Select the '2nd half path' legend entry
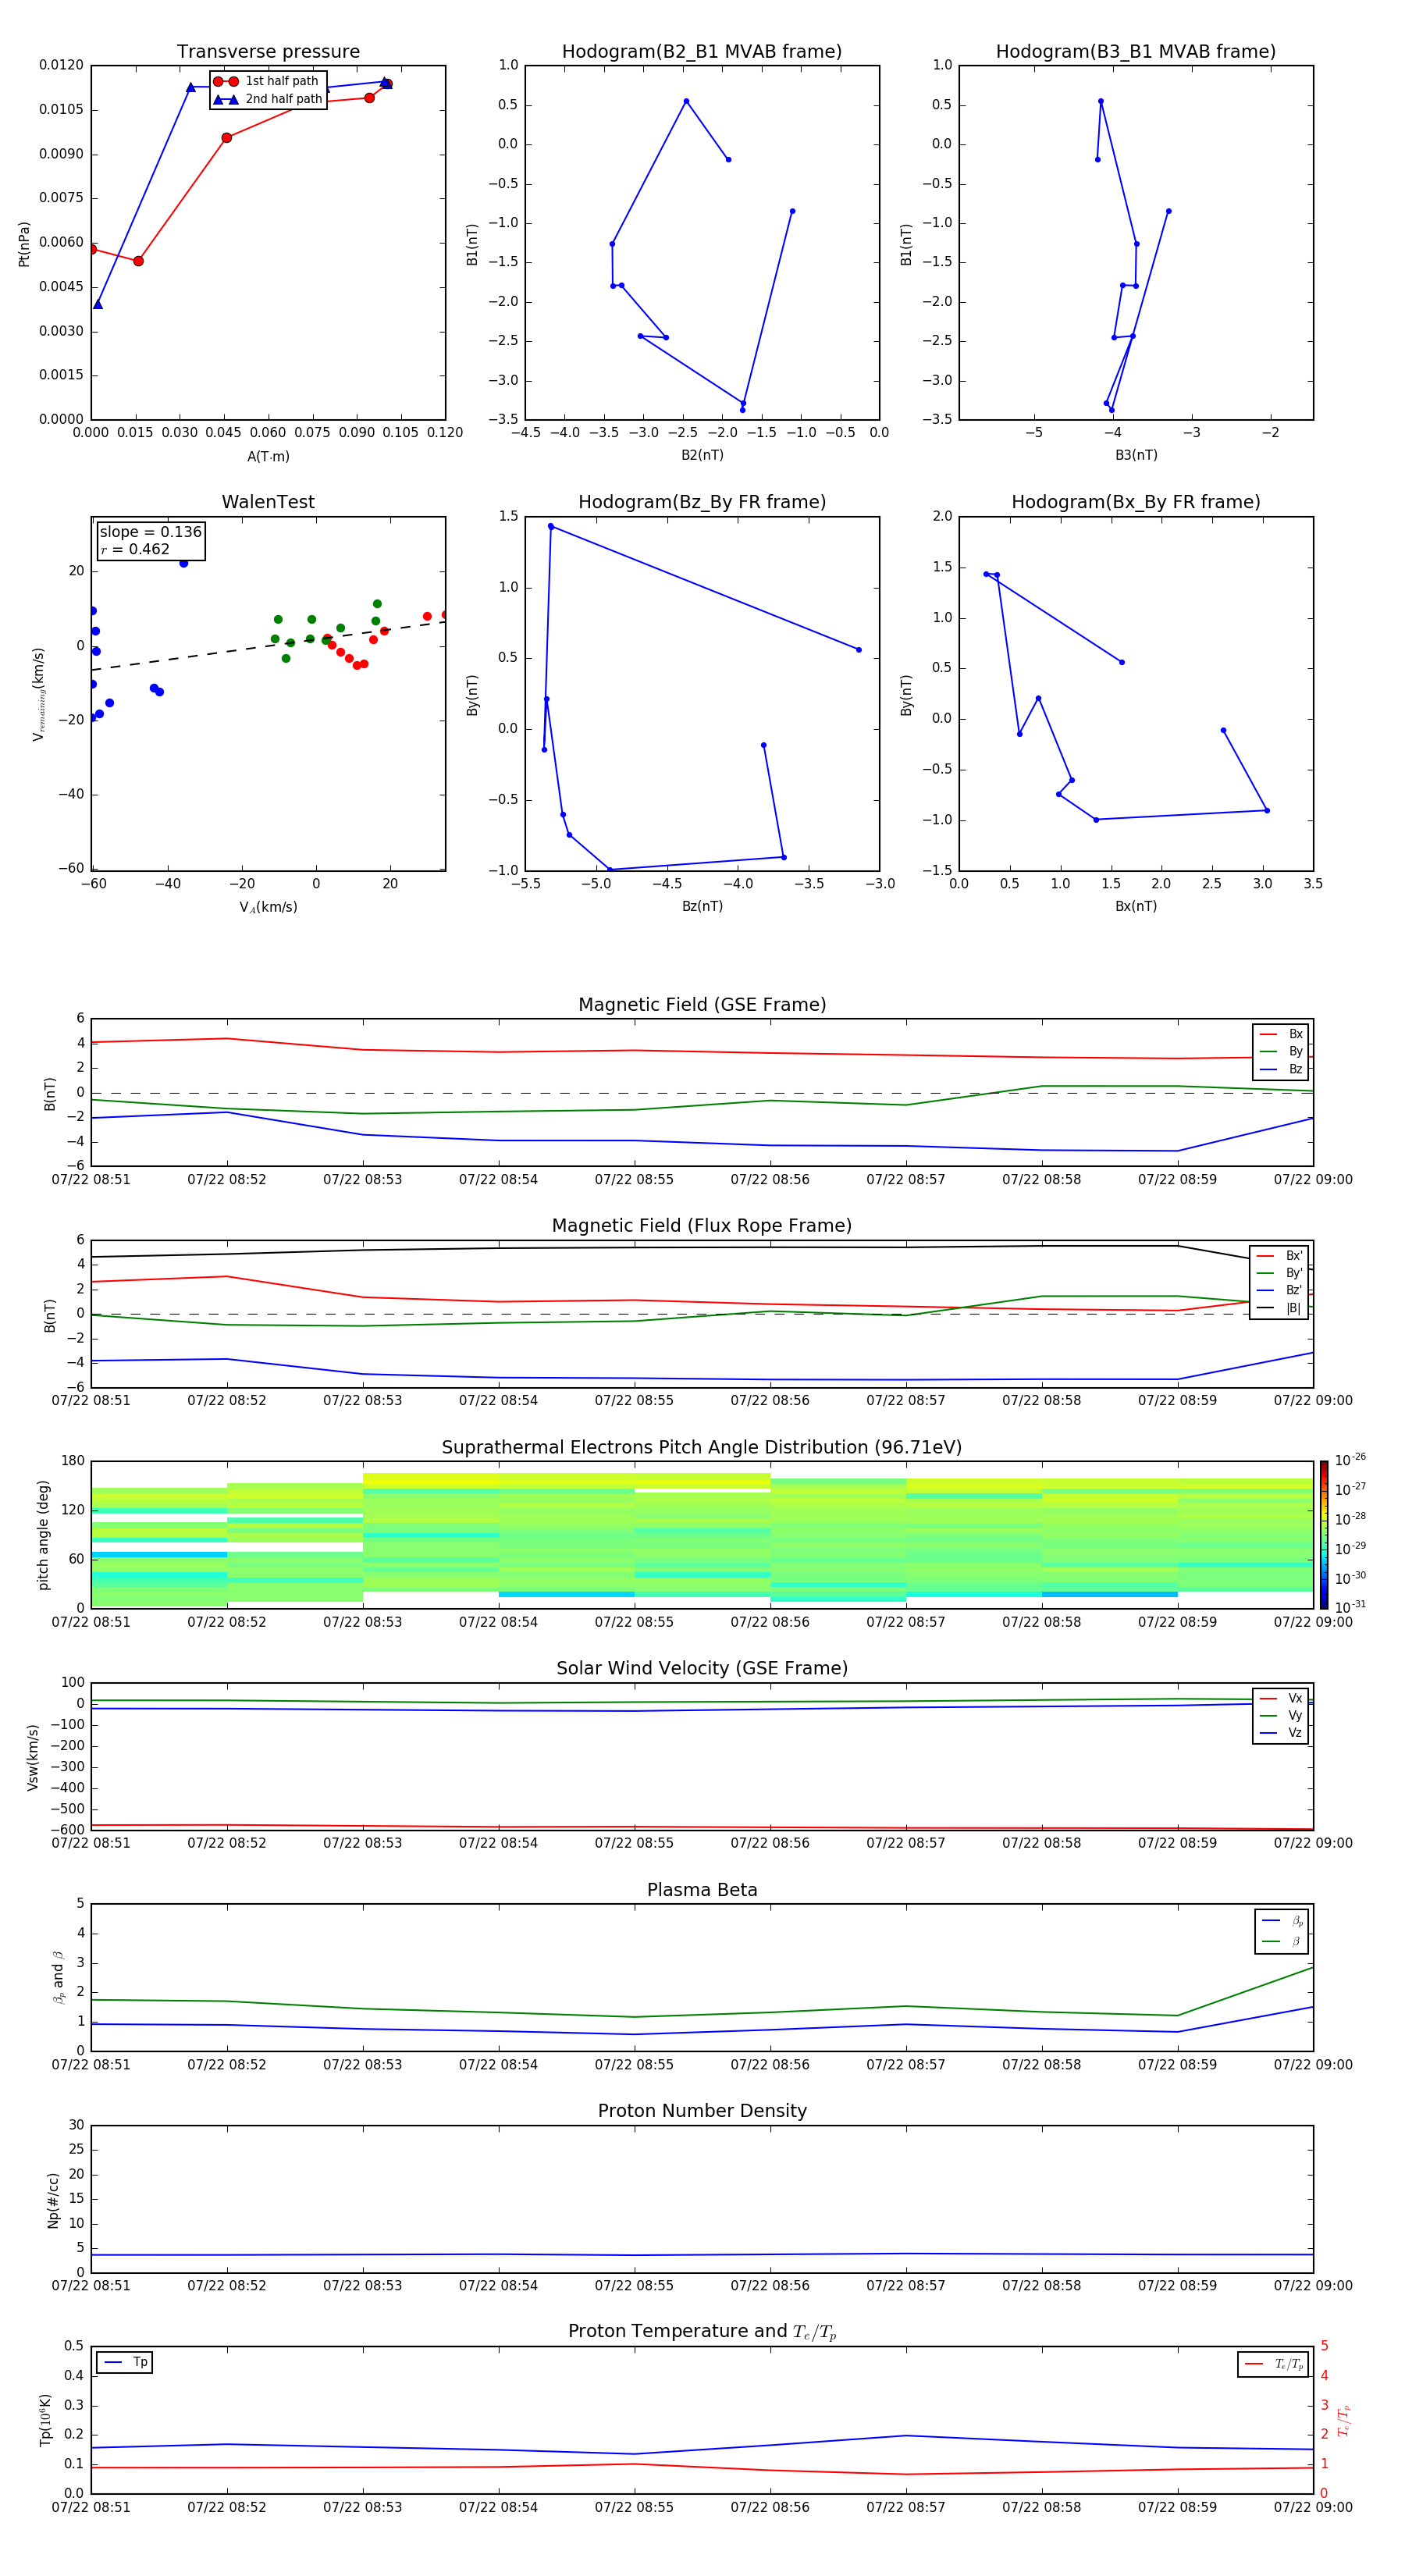Image resolution: width=1405 pixels, height=2576 pixels. point(268,99)
